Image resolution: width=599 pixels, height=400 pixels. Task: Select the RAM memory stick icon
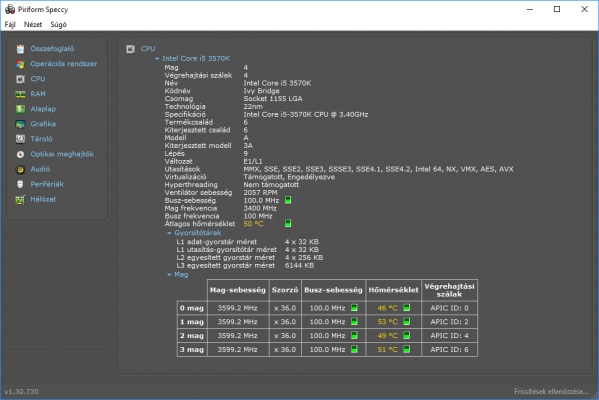[x=20, y=94]
